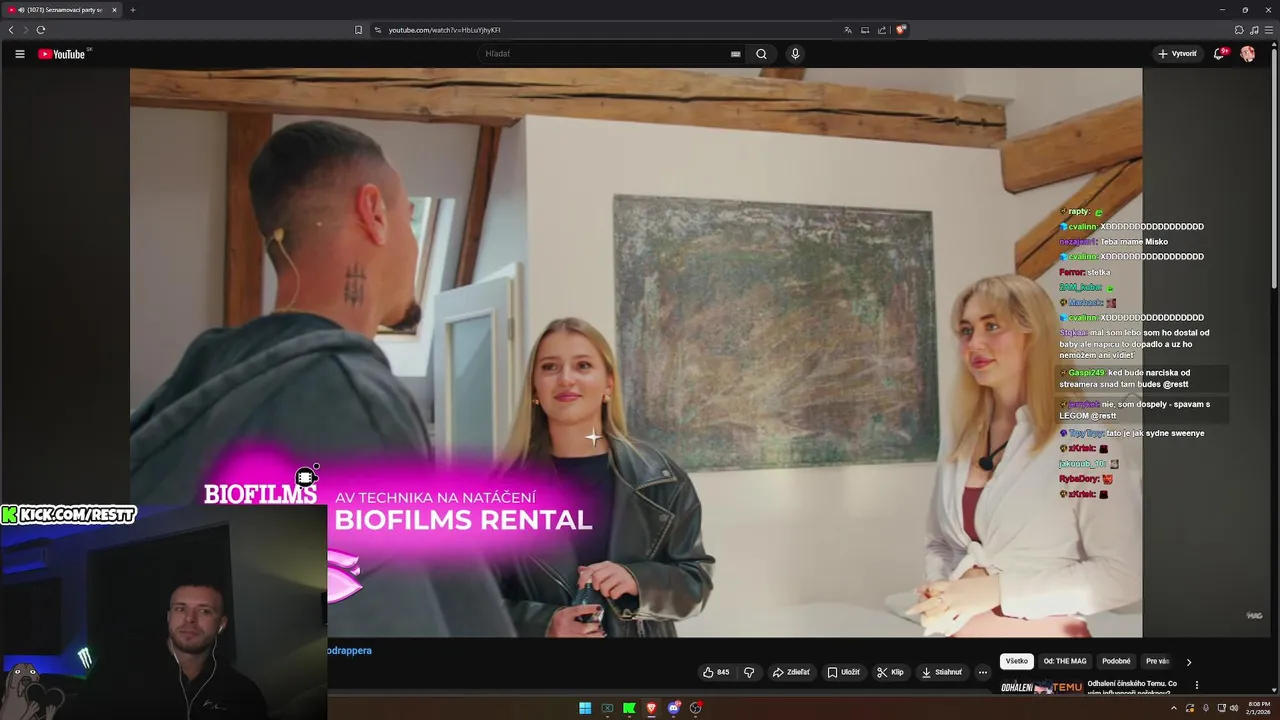Image resolution: width=1280 pixels, height=720 pixels.
Task: Open OBS Studio from taskbar
Action: (x=696, y=708)
